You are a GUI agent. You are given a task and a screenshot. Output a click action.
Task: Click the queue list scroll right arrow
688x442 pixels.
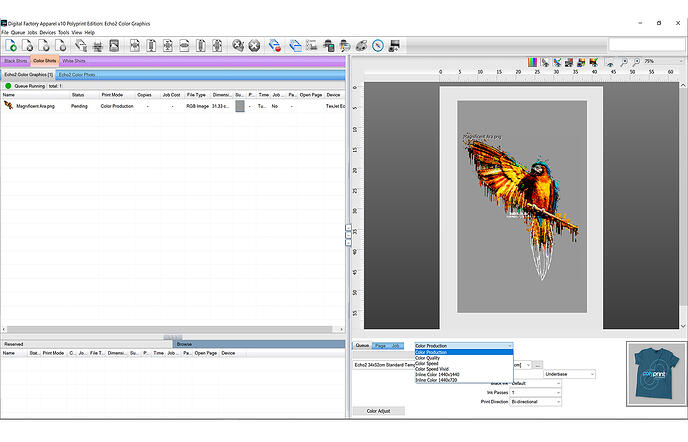341,329
